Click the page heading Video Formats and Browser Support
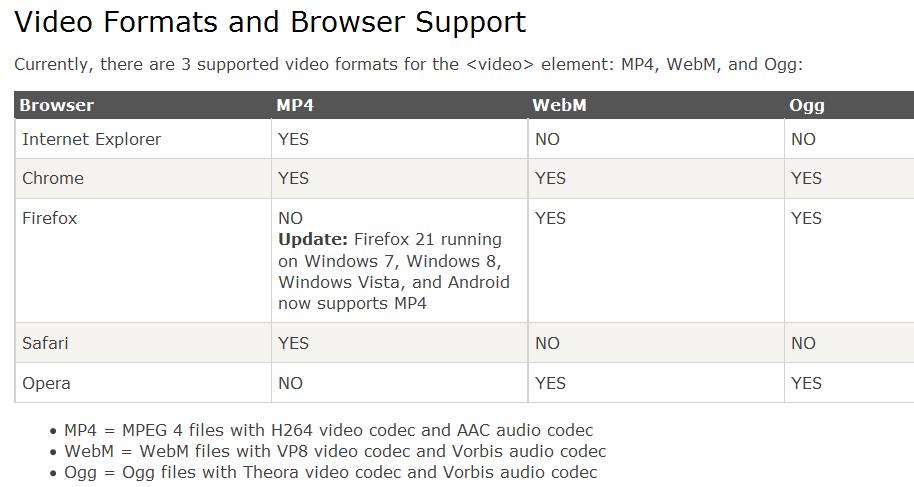 pyautogui.click(x=270, y=22)
